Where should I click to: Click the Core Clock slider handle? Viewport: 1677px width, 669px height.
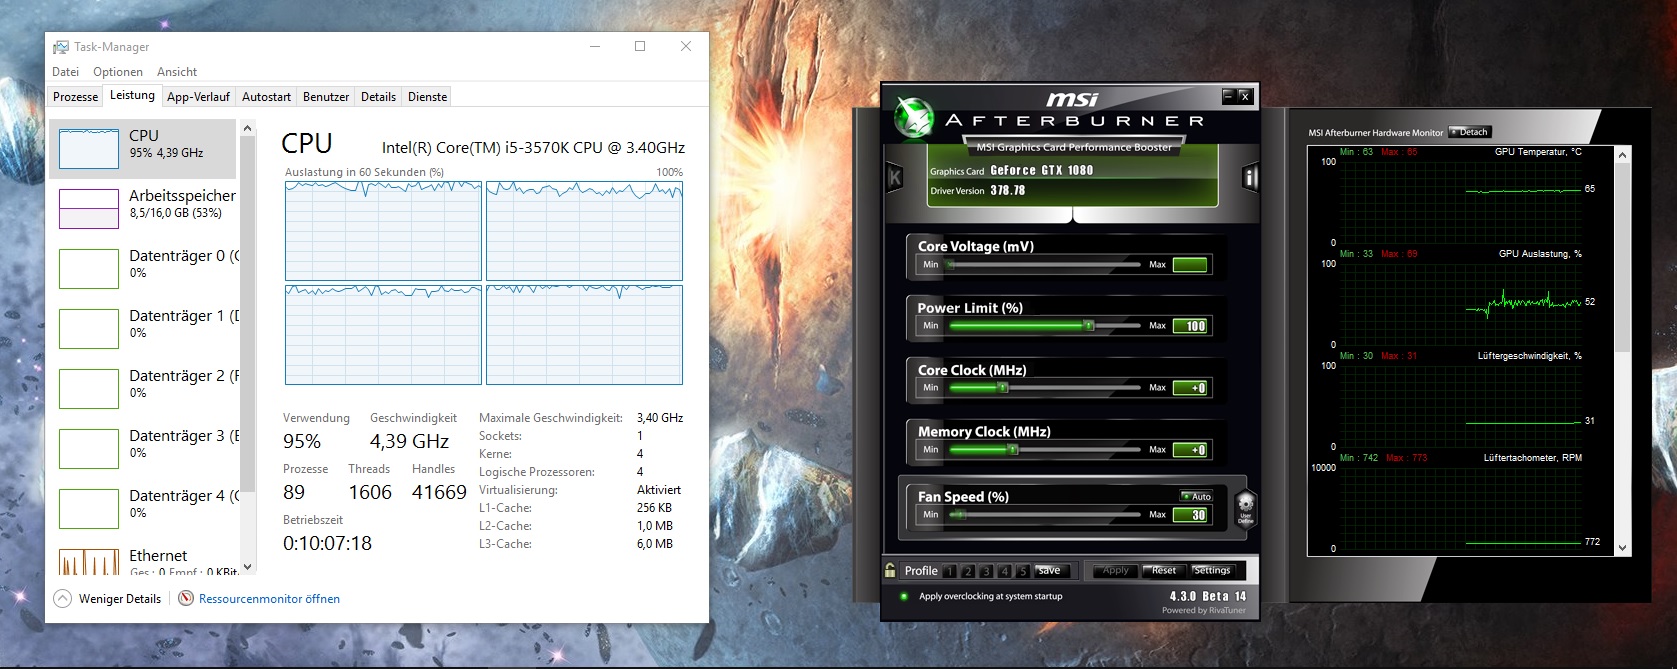click(1003, 388)
